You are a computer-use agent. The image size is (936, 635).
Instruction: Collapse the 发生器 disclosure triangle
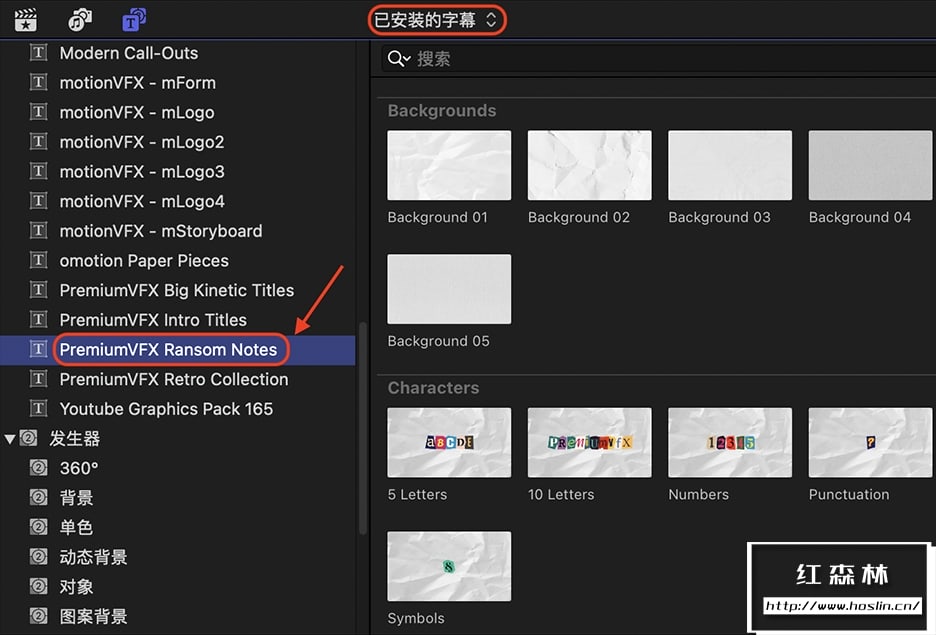10,439
